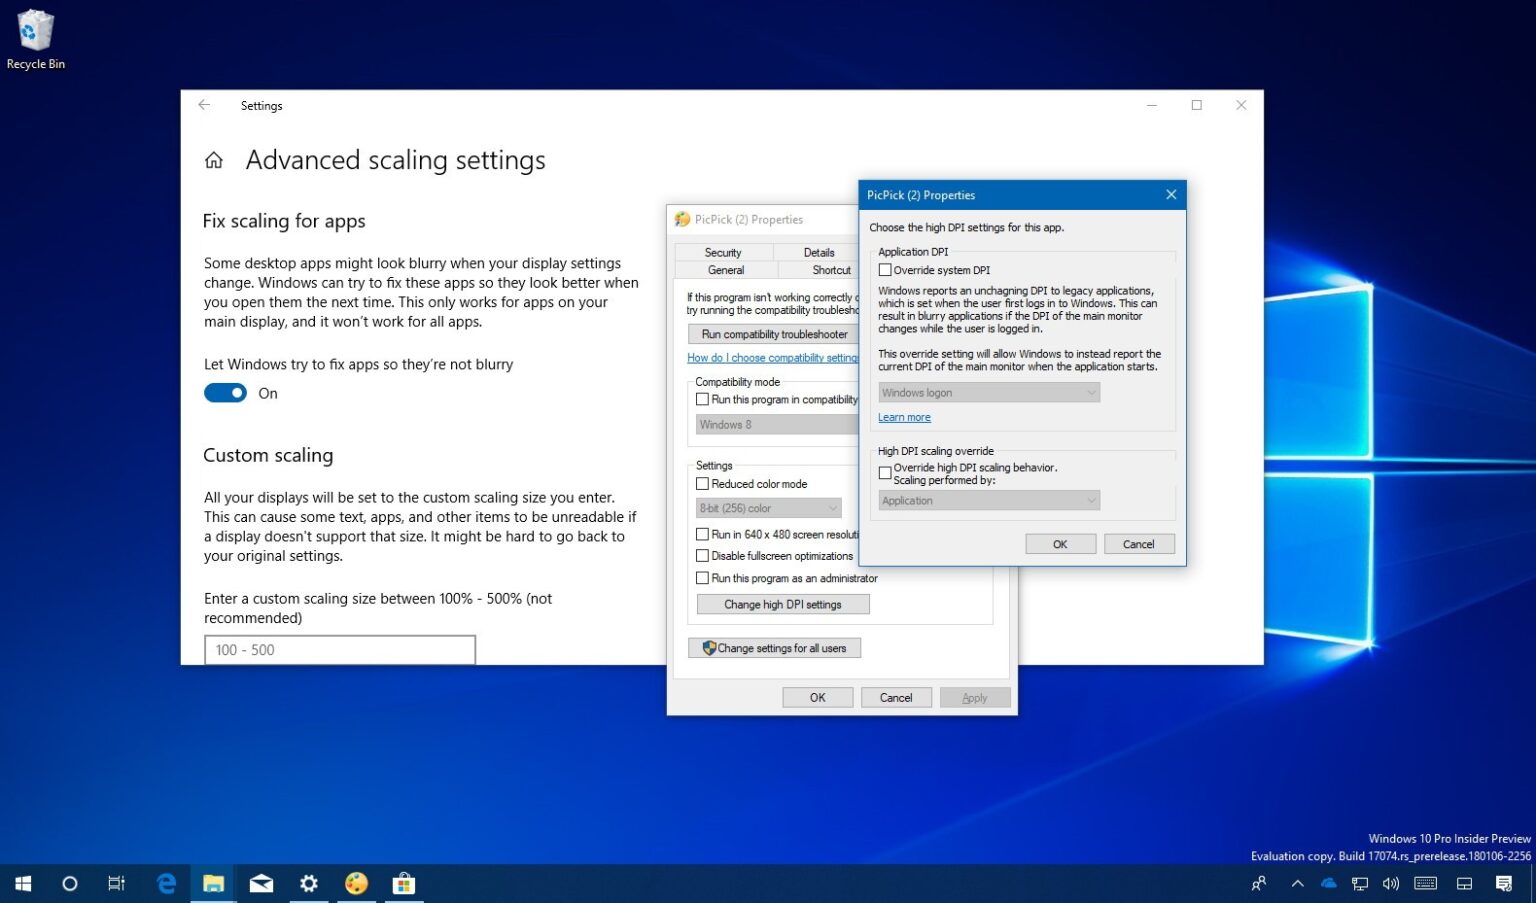Open the Learn more link
The image size is (1536, 903).
click(x=903, y=417)
